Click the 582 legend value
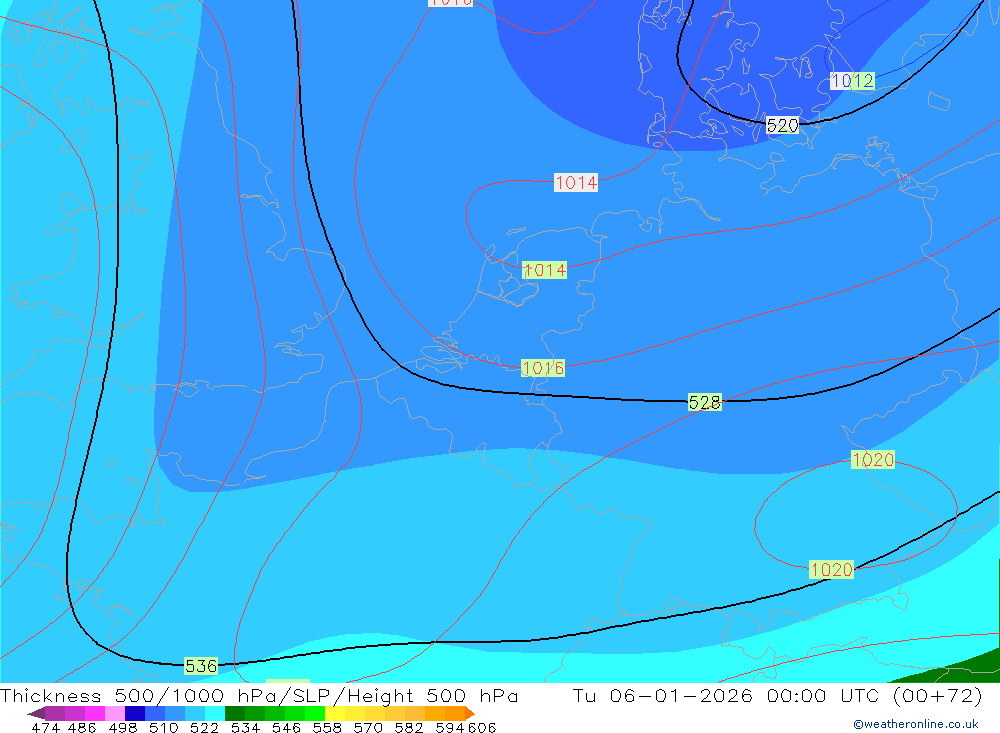Image resolution: width=1000 pixels, height=733 pixels. (409, 728)
